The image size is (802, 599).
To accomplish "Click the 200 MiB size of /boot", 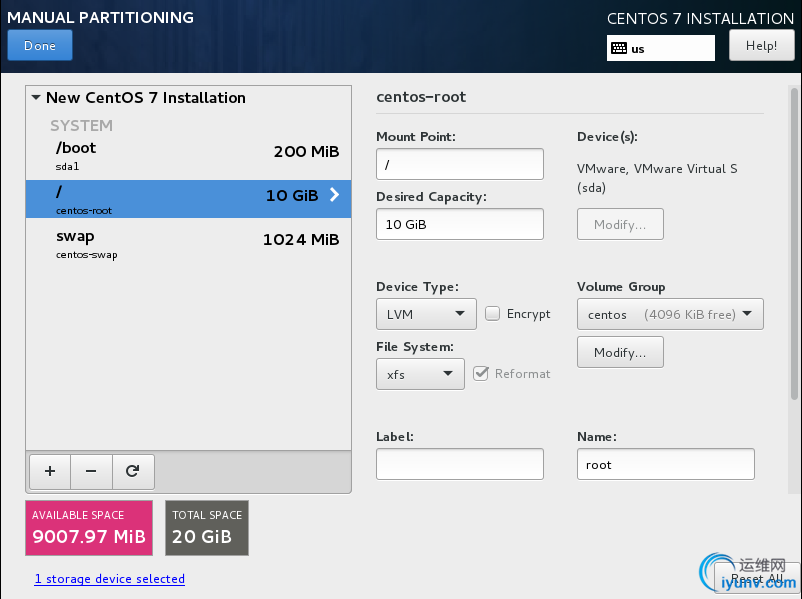I will click(x=306, y=151).
